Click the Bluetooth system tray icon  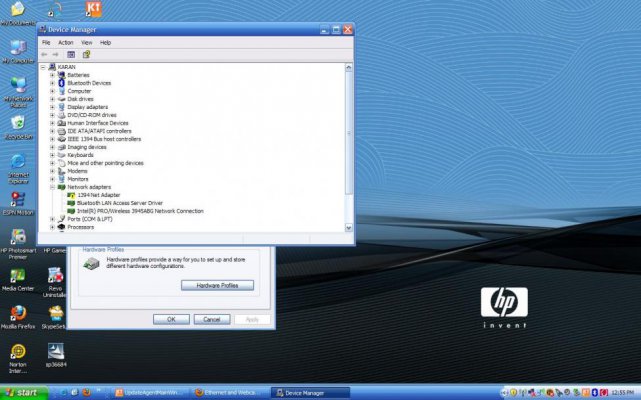point(595,393)
